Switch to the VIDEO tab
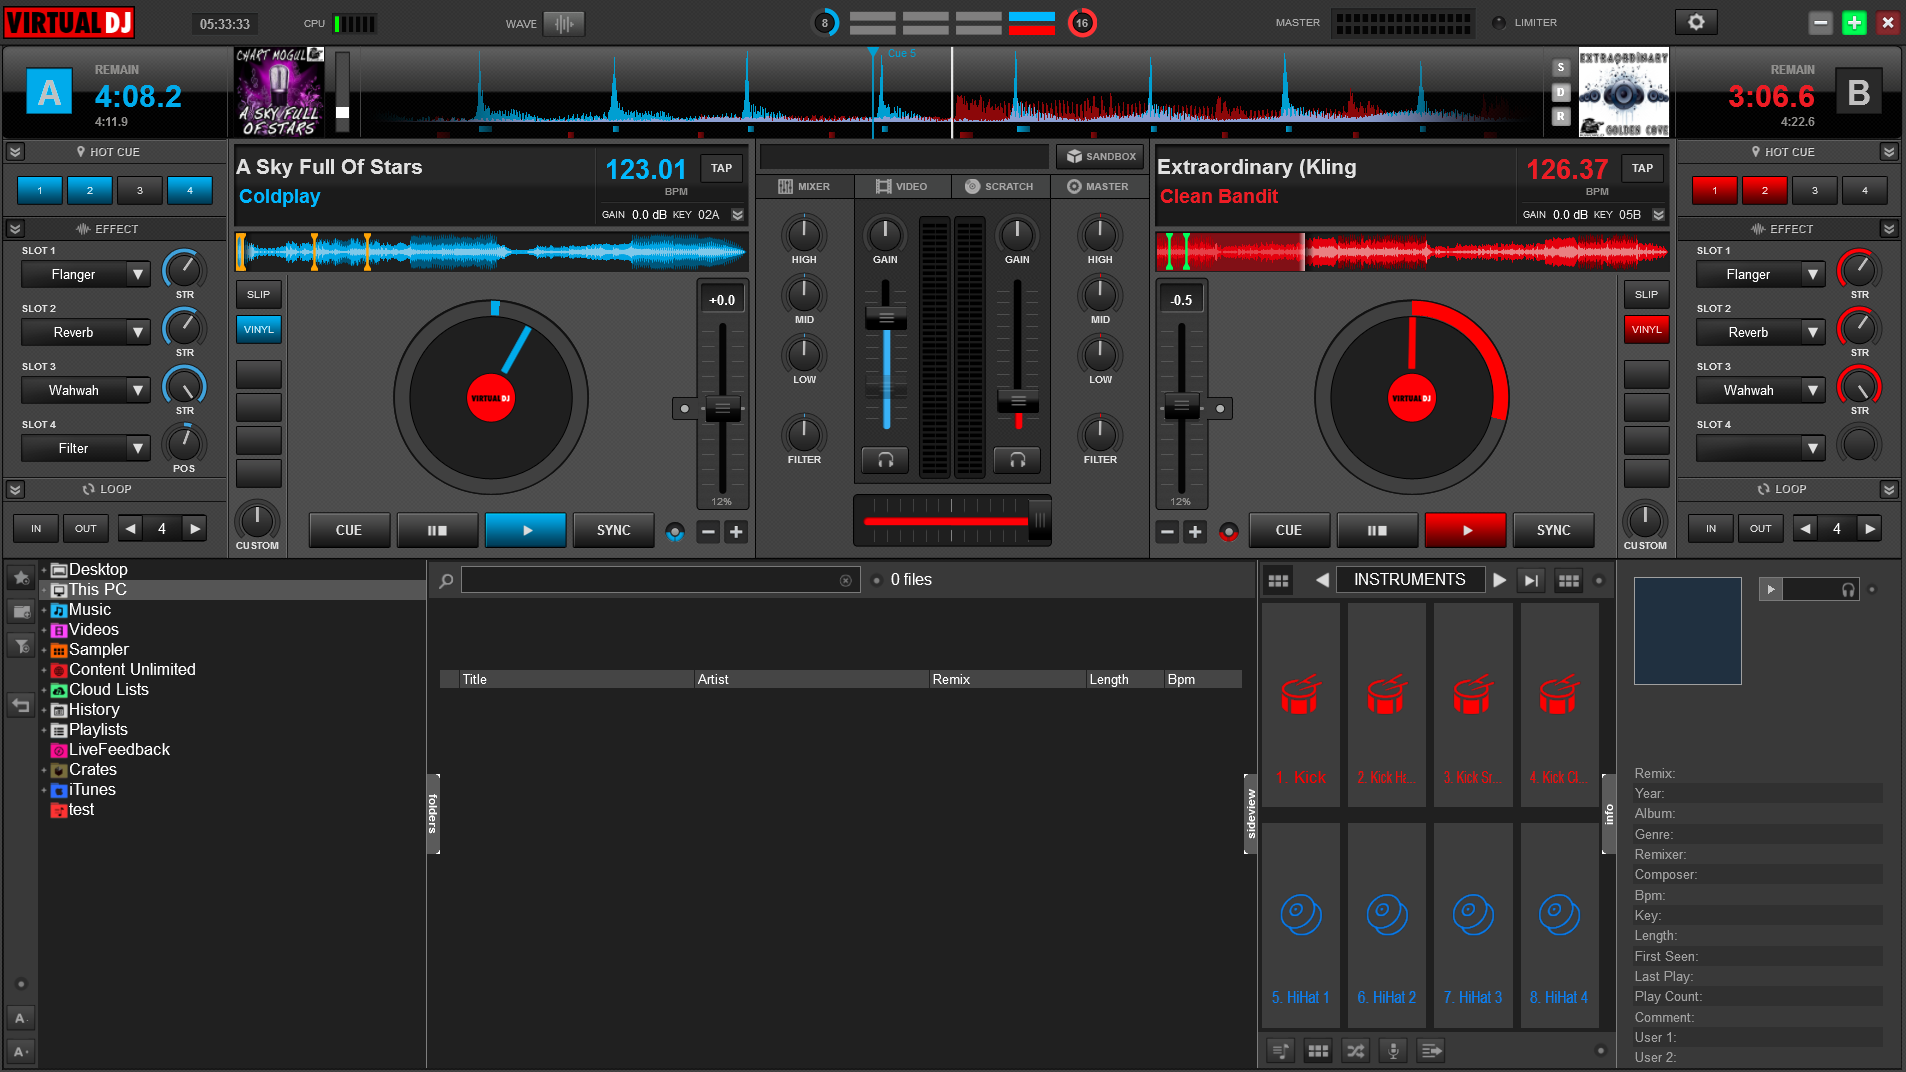This screenshot has width=1906, height=1072. [x=901, y=187]
